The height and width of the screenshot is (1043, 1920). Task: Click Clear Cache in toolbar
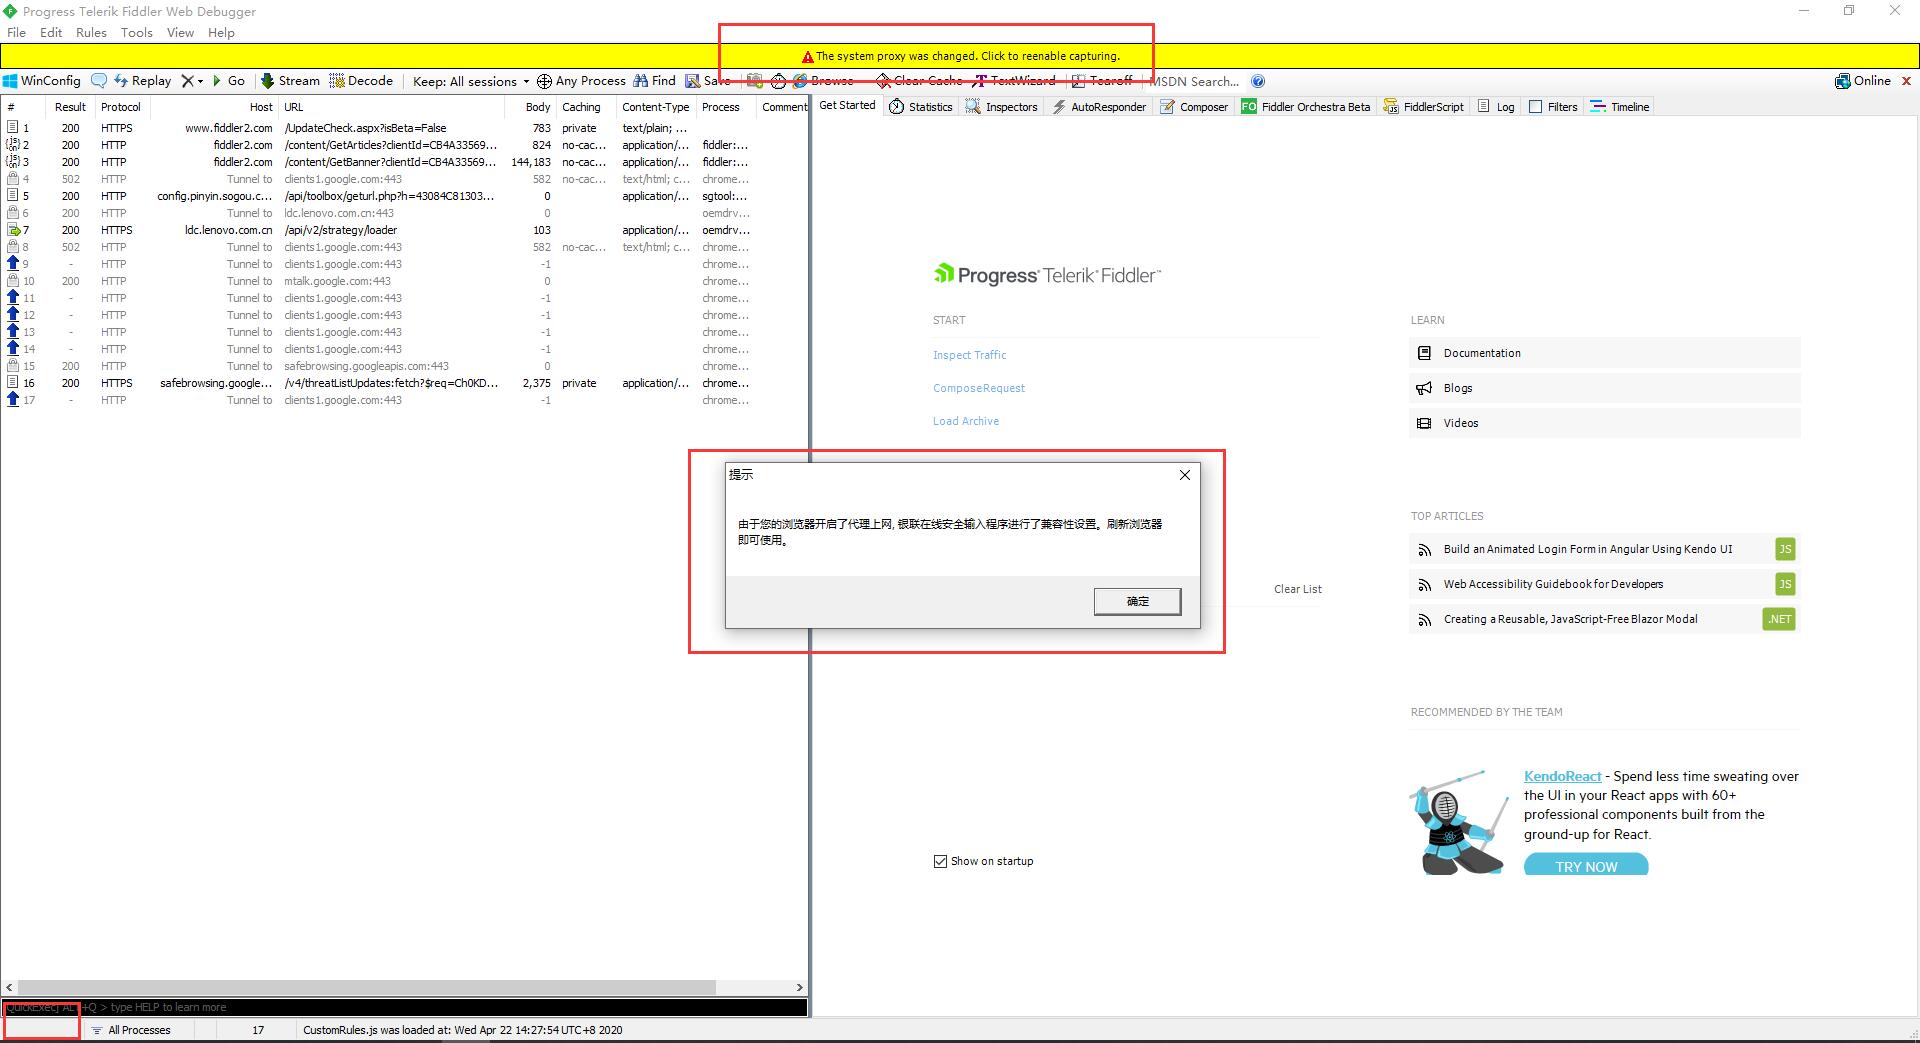coord(919,81)
